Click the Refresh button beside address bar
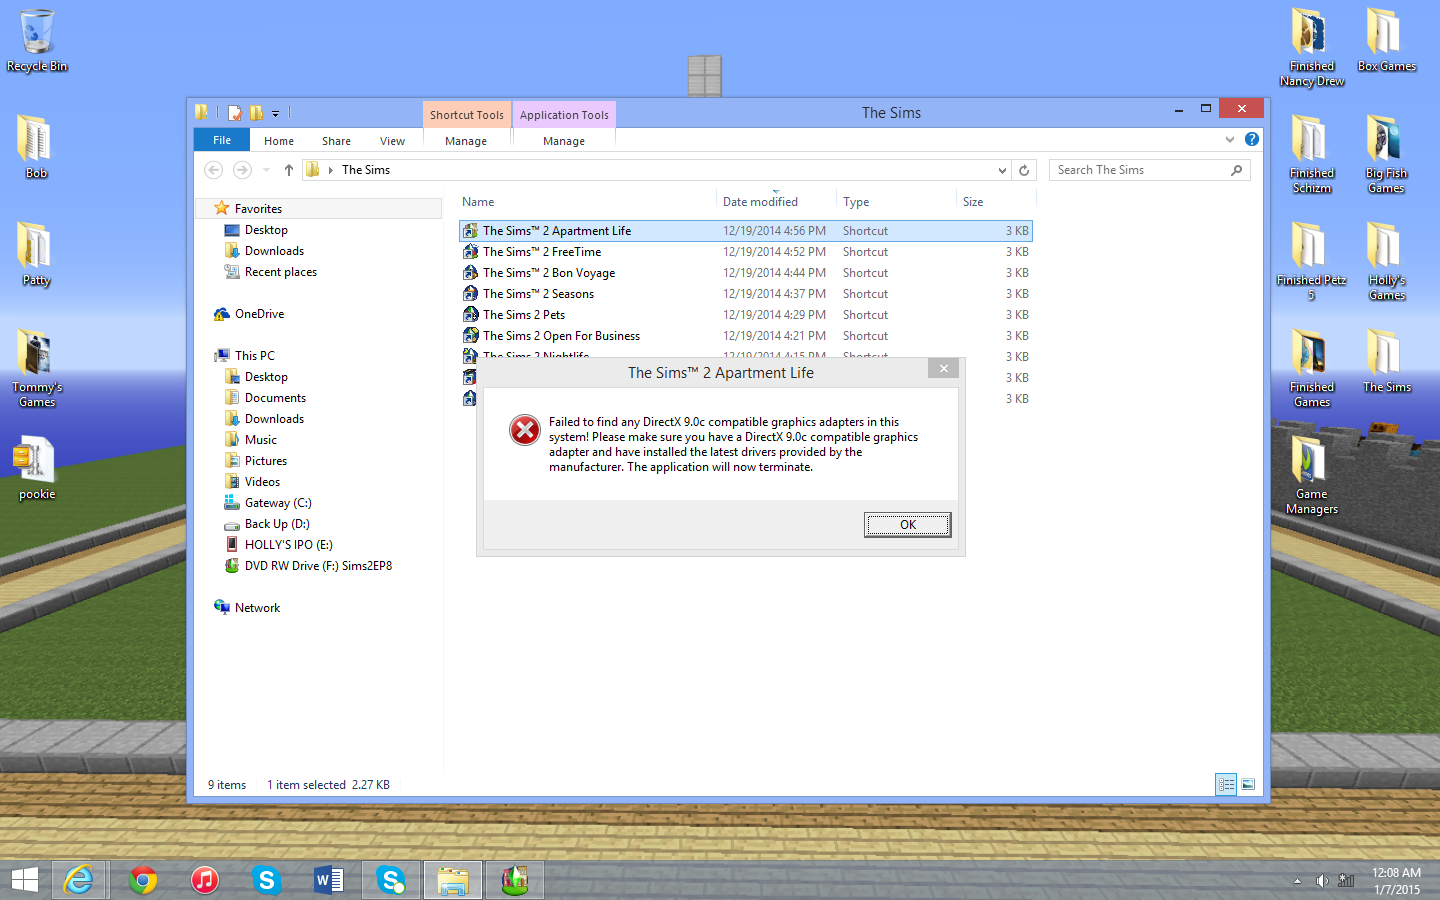 point(1024,170)
